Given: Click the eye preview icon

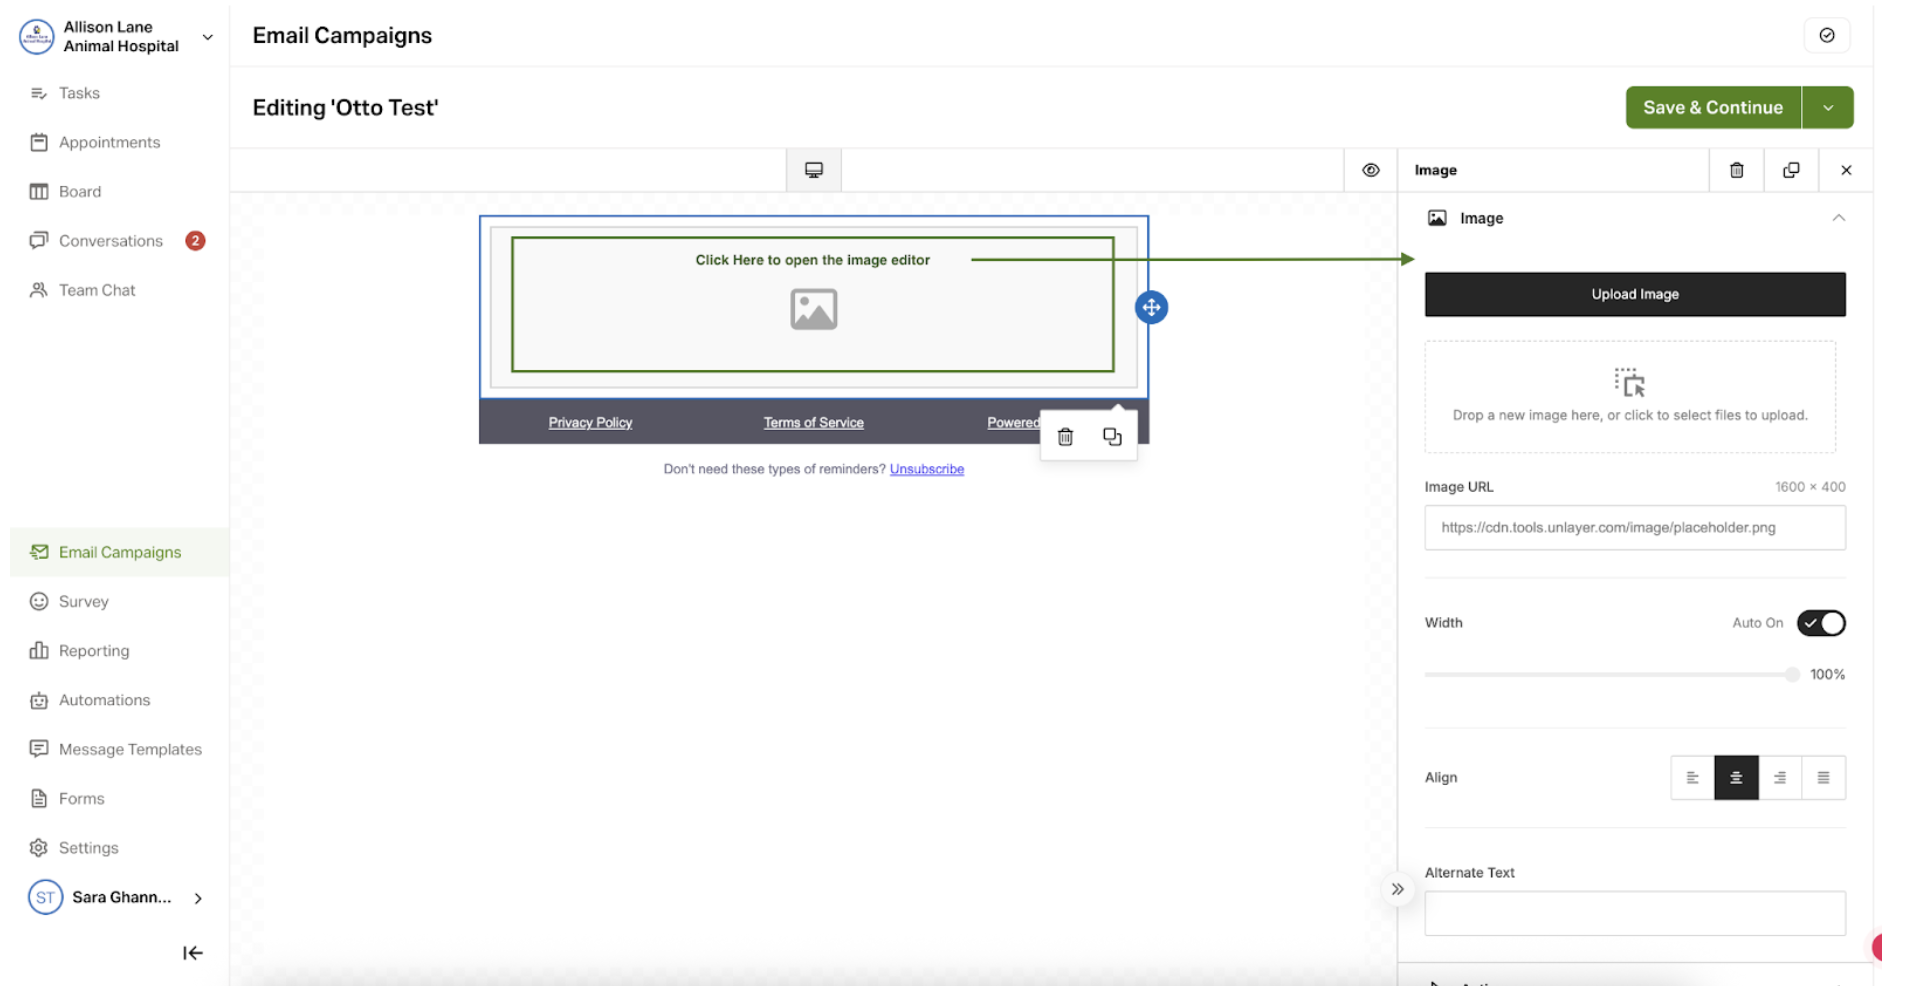Looking at the screenshot, I should tap(1370, 170).
